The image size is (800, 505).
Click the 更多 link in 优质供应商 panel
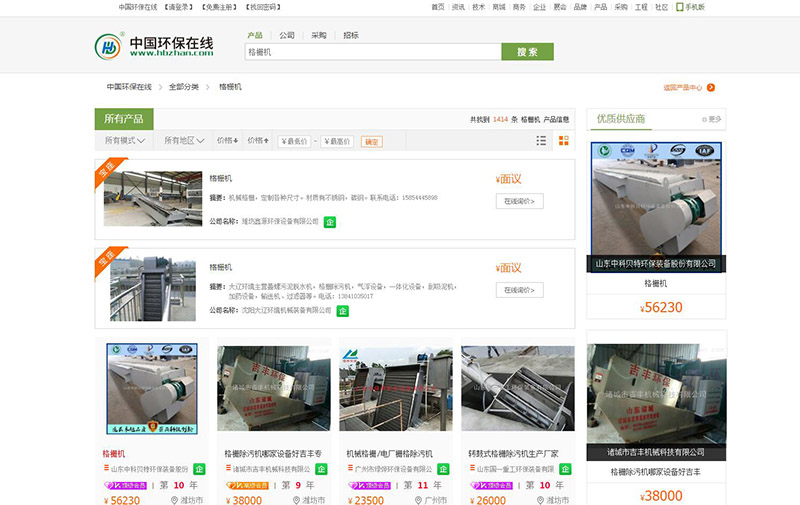(x=712, y=119)
